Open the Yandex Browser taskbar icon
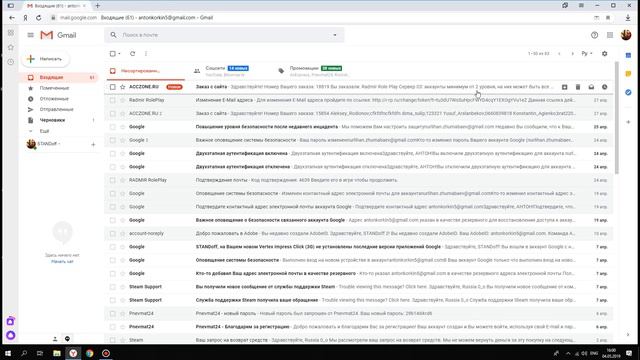The width and height of the screenshot is (640, 360). click(x=73, y=353)
